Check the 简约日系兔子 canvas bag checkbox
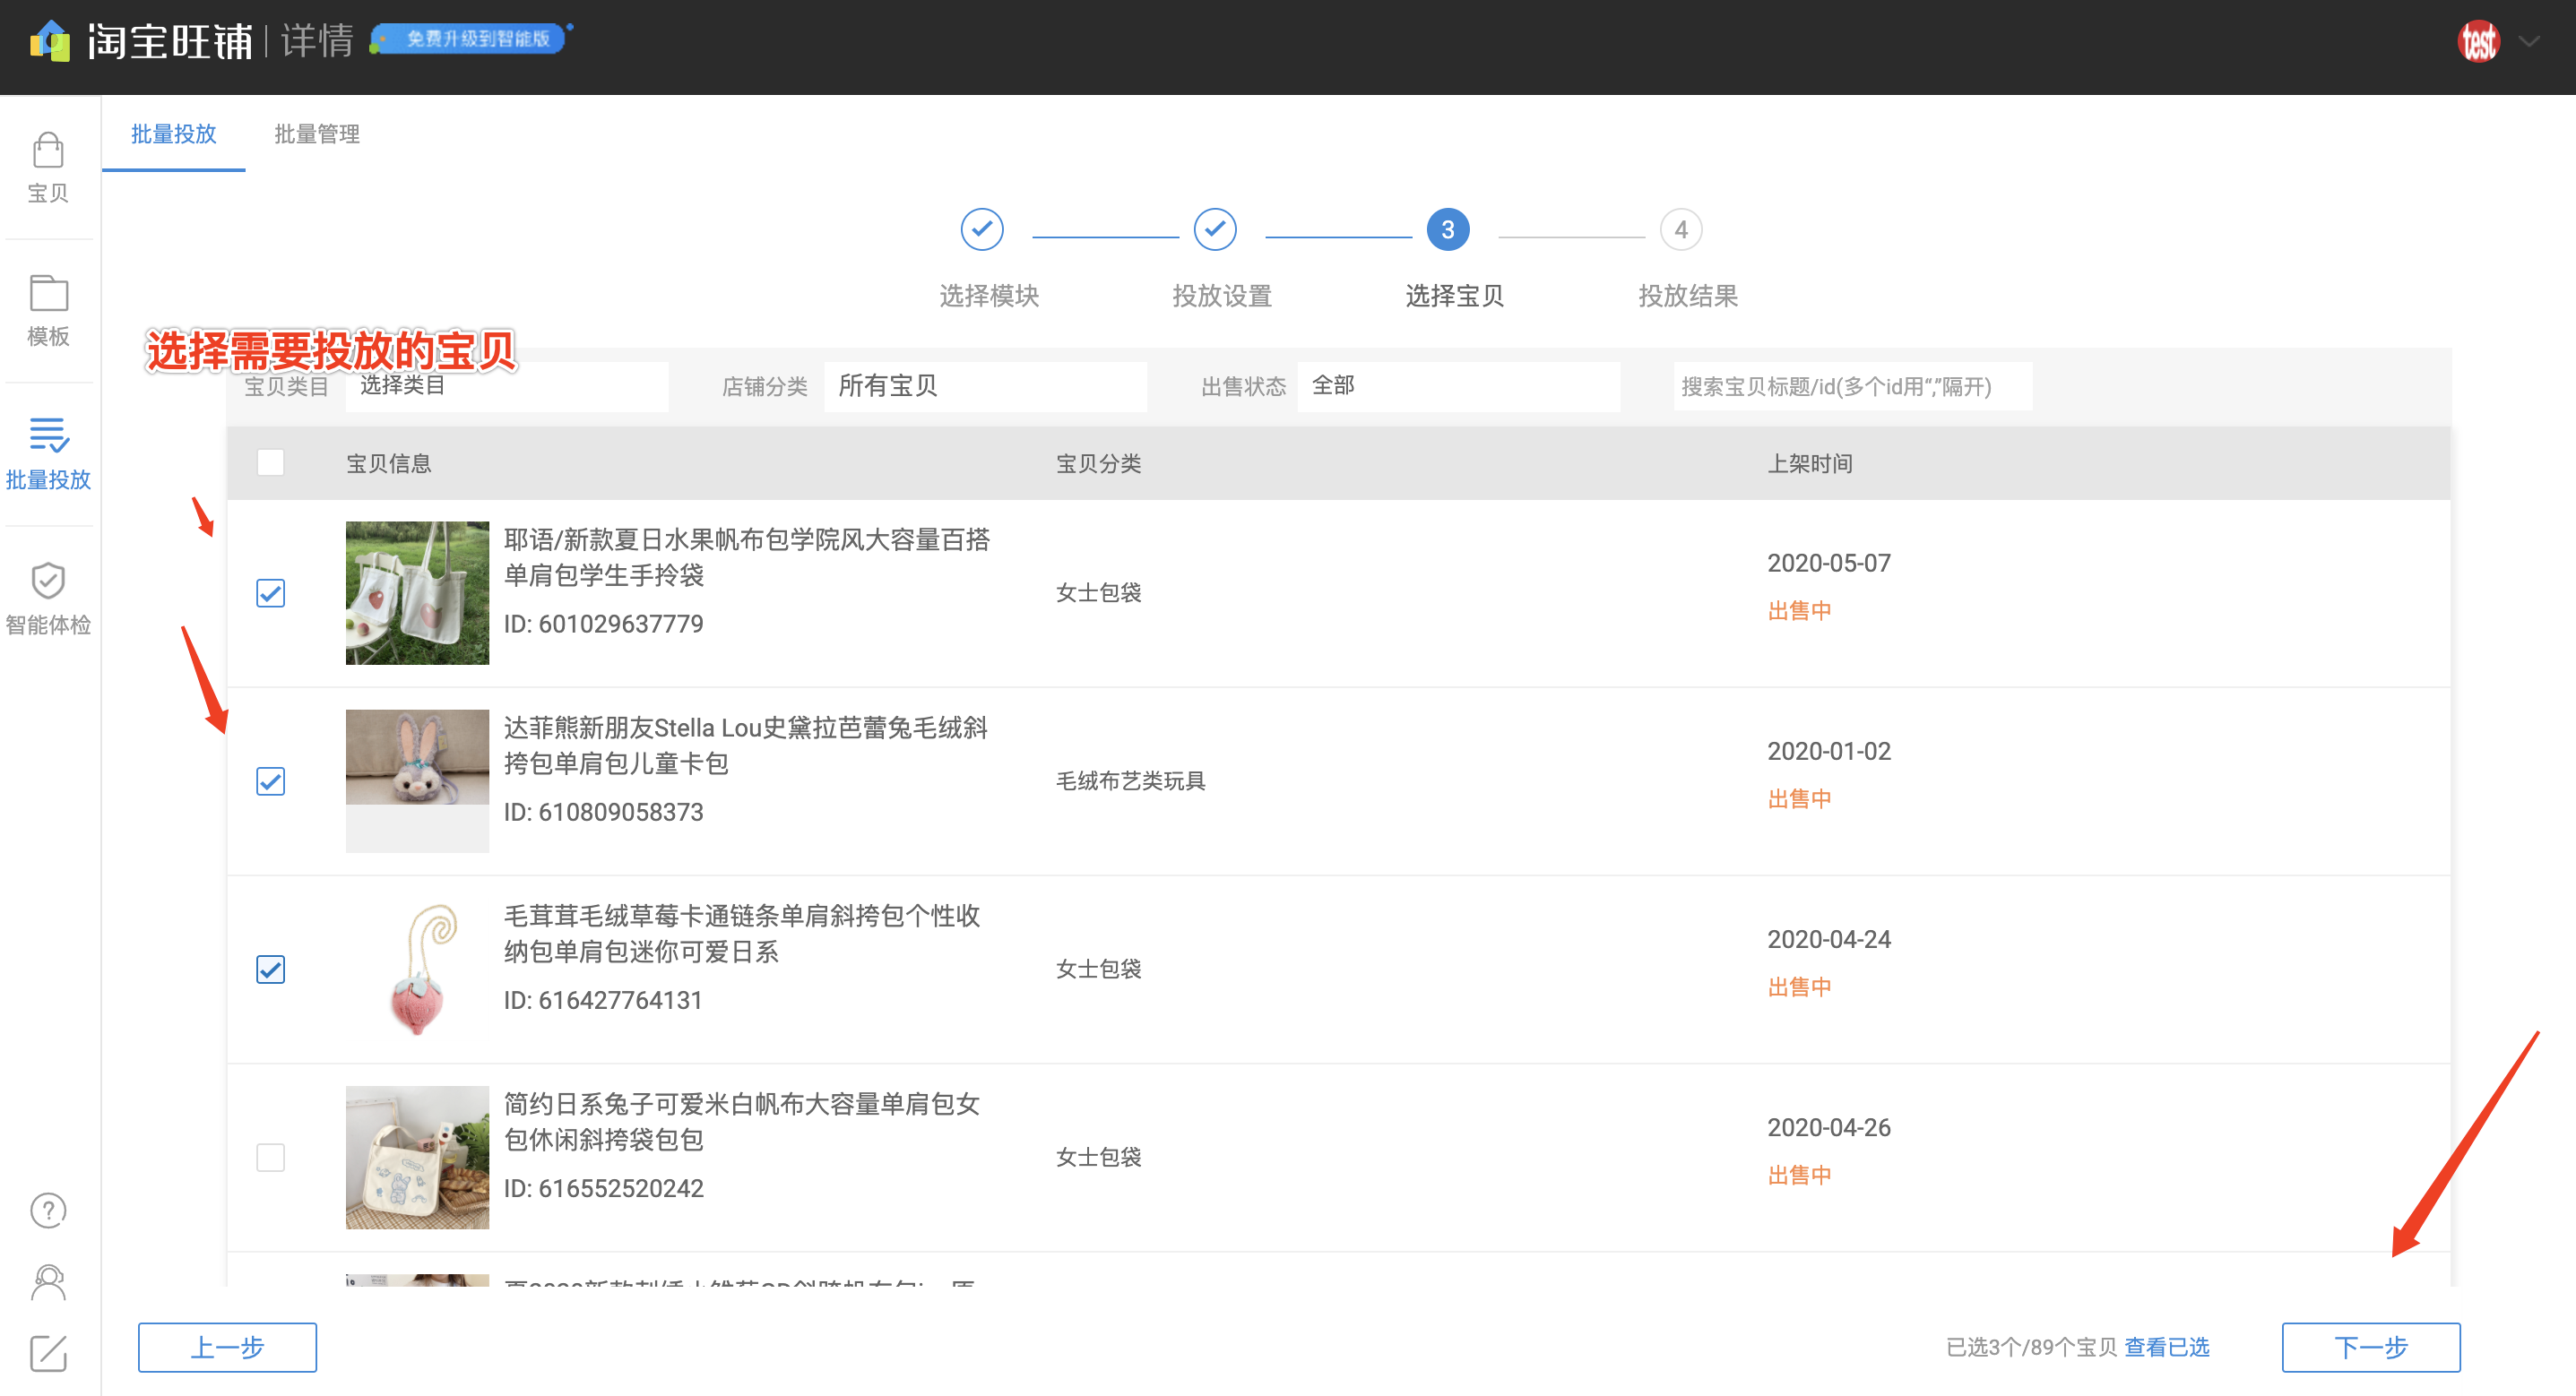The height and width of the screenshot is (1396, 2576). (x=270, y=1157)
